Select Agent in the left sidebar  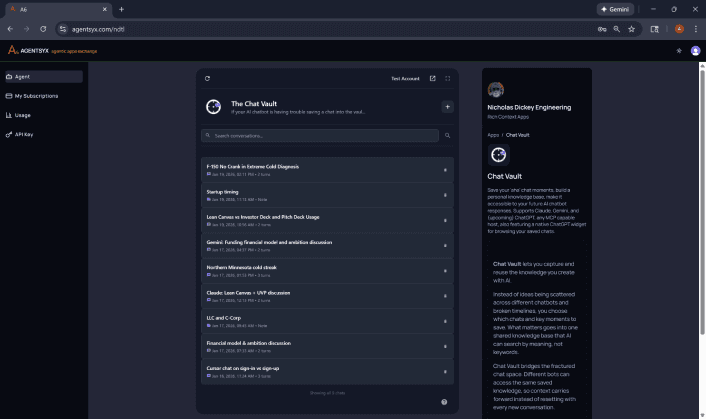tap(44, 77)
